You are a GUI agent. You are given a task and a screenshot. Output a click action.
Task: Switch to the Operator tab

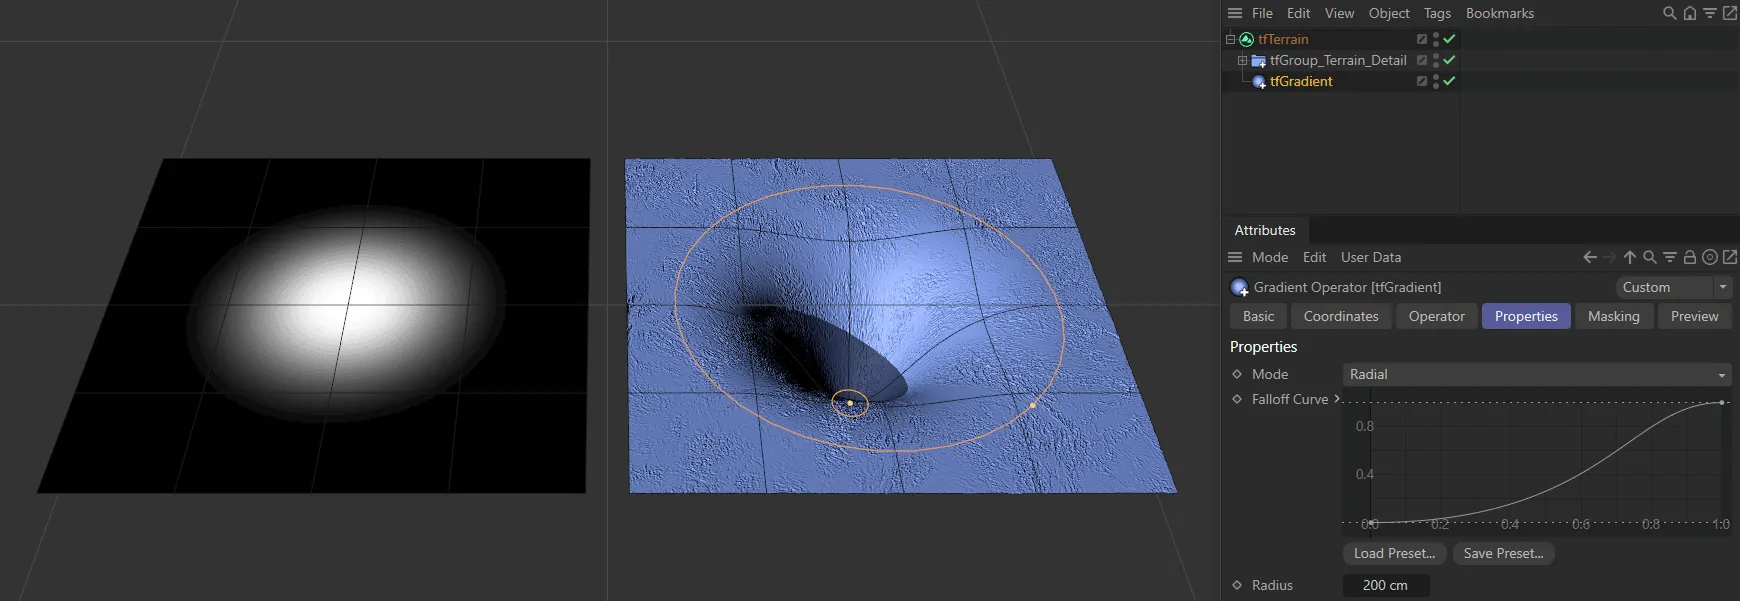click(1436, 316)
